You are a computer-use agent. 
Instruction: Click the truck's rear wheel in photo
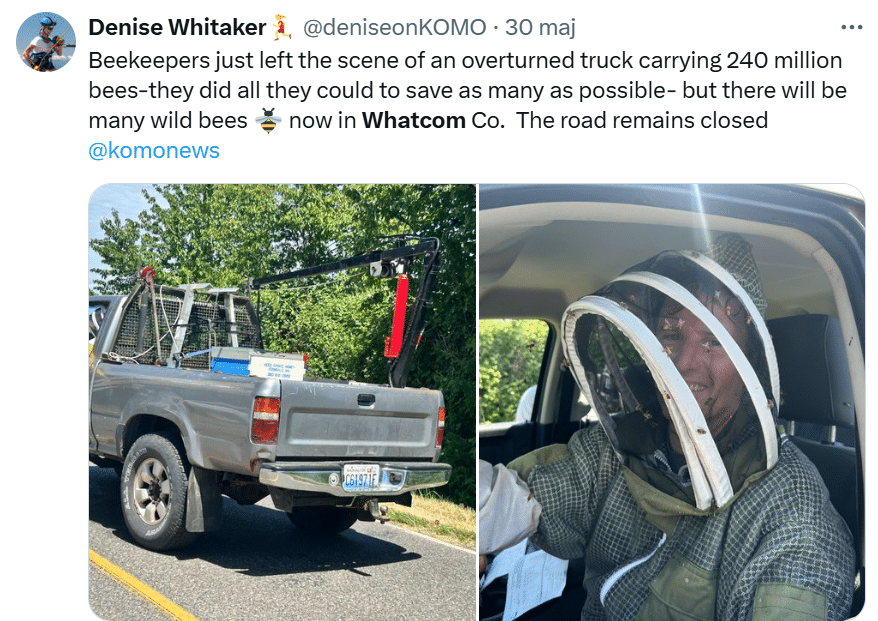point(153,491)
